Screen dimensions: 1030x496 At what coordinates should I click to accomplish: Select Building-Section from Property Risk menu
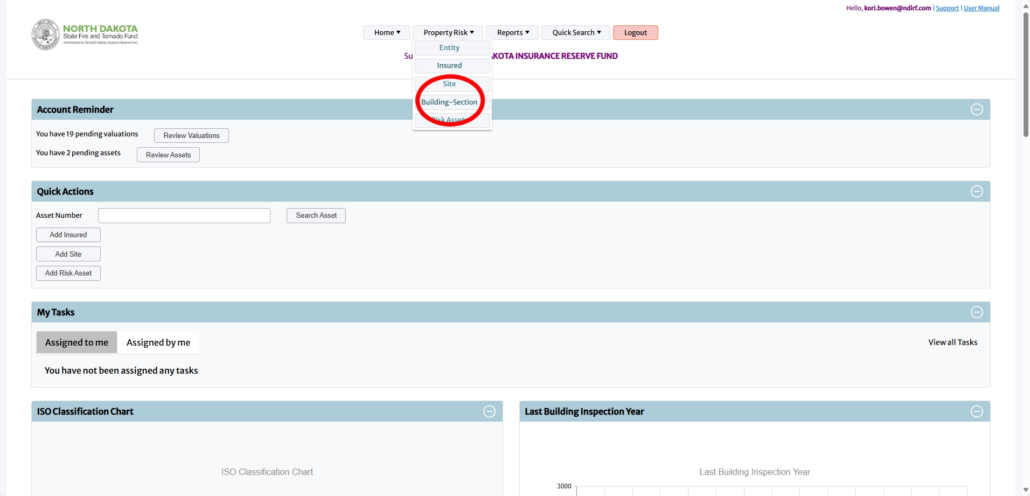(x=449, y=102)
